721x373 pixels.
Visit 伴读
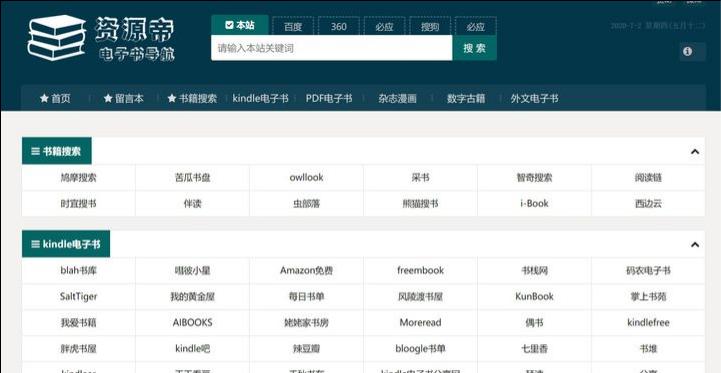(192, 204)
